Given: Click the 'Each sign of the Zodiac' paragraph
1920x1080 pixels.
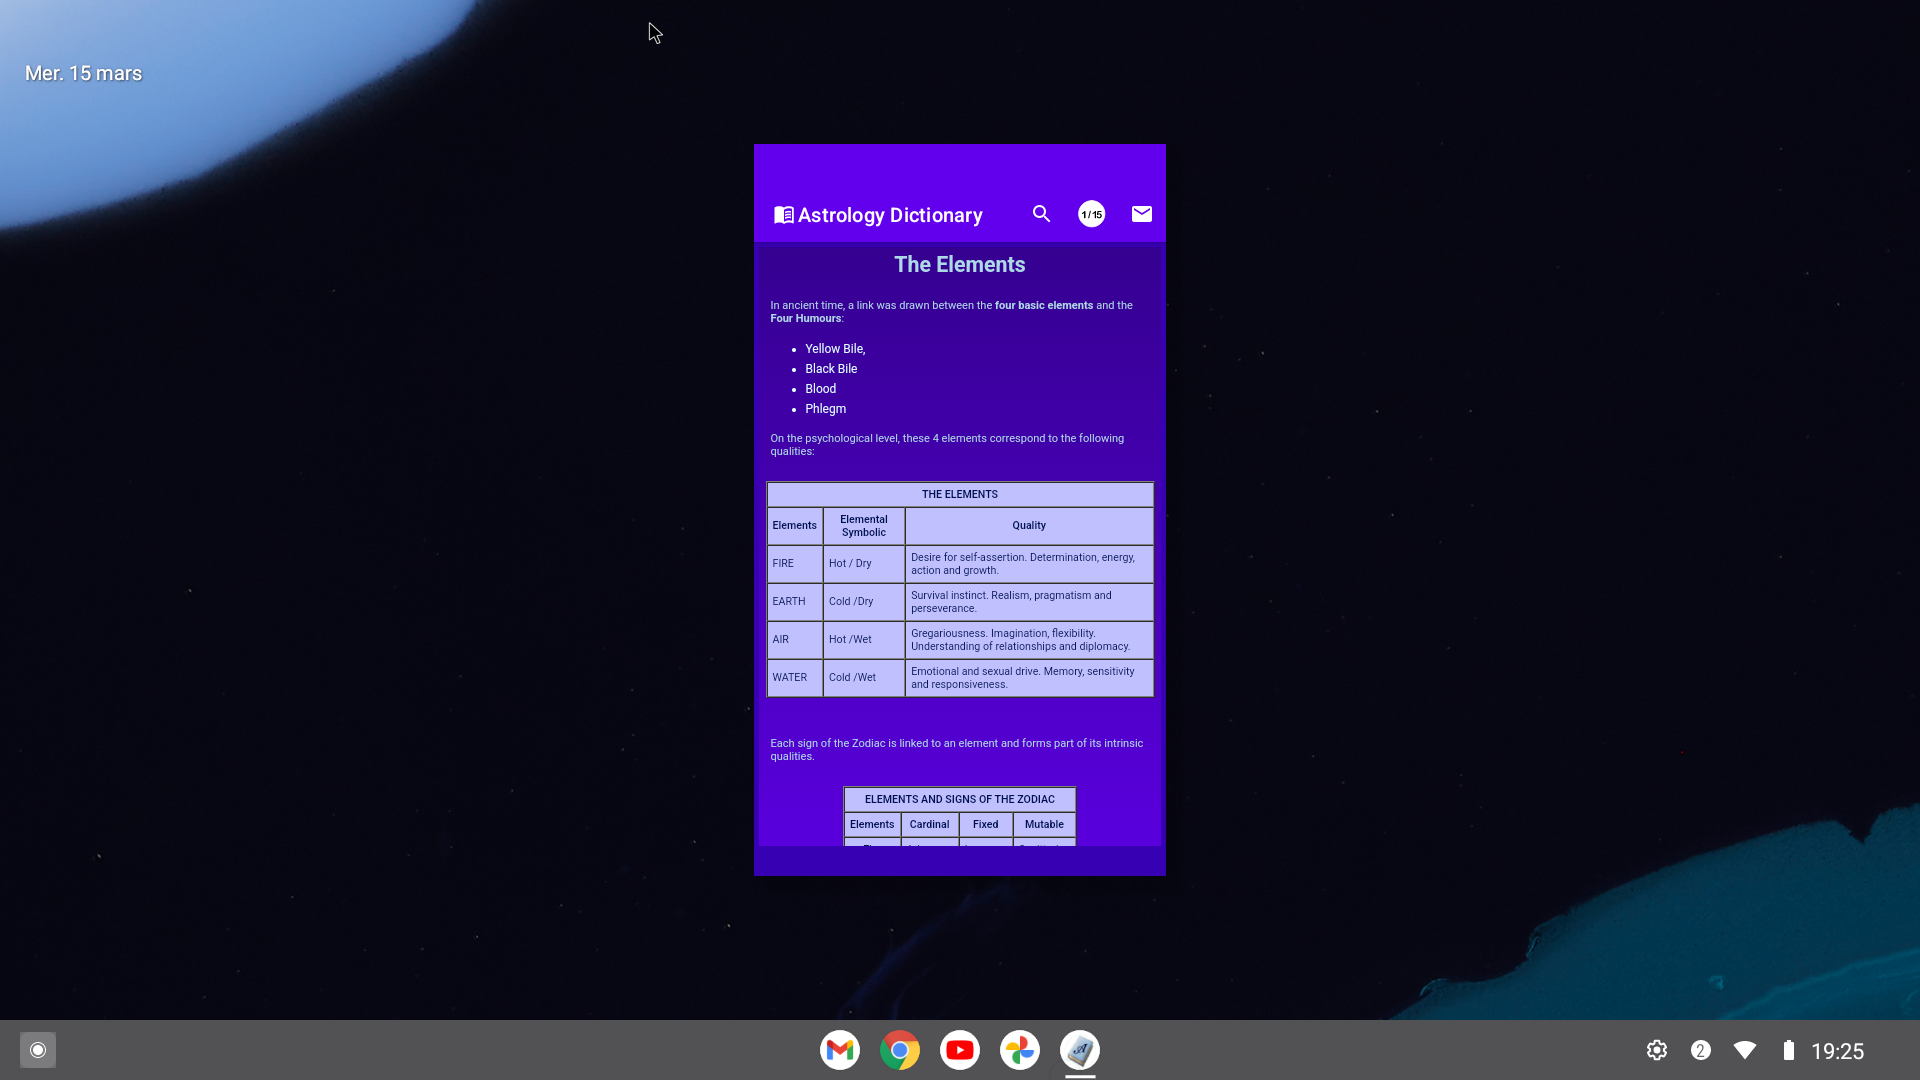Looking at the screenshot, I should [956, 750].
